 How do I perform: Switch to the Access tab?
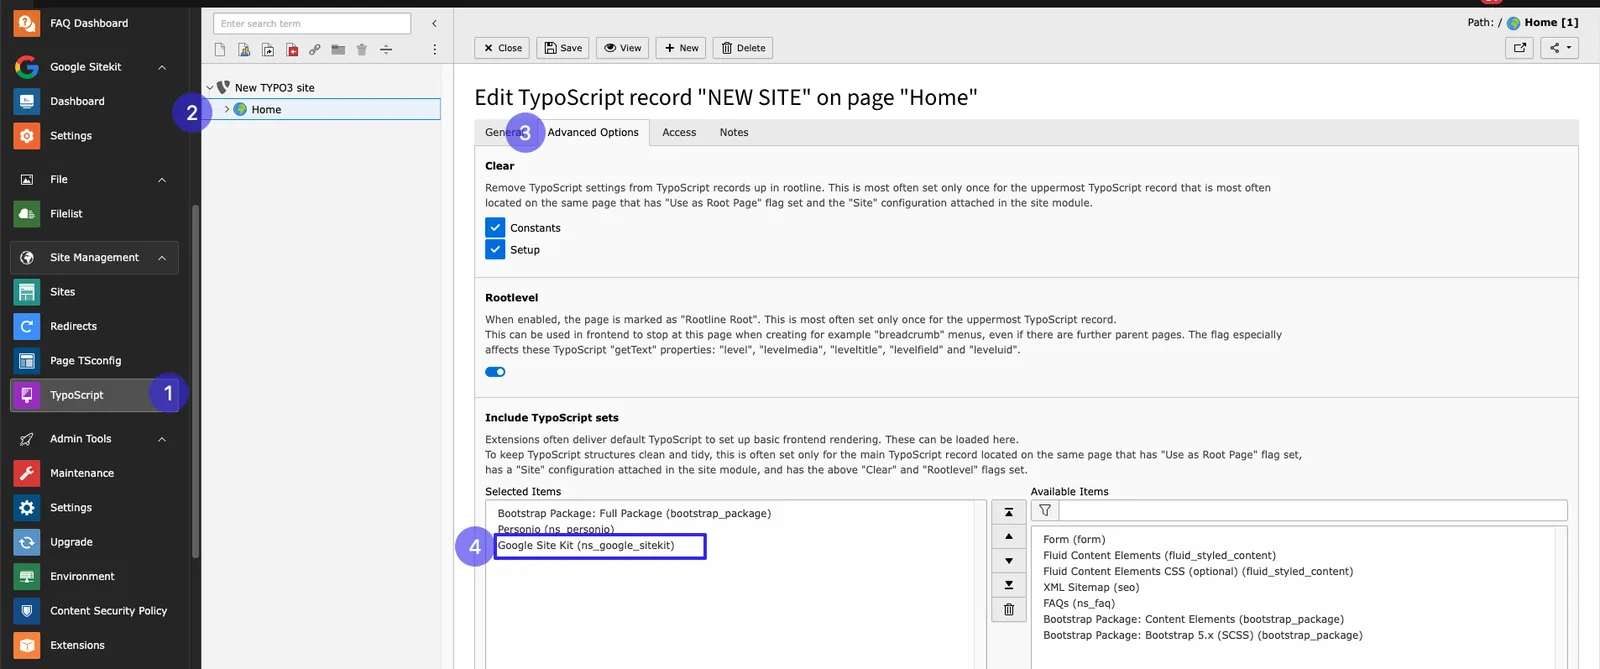[679, 132]
